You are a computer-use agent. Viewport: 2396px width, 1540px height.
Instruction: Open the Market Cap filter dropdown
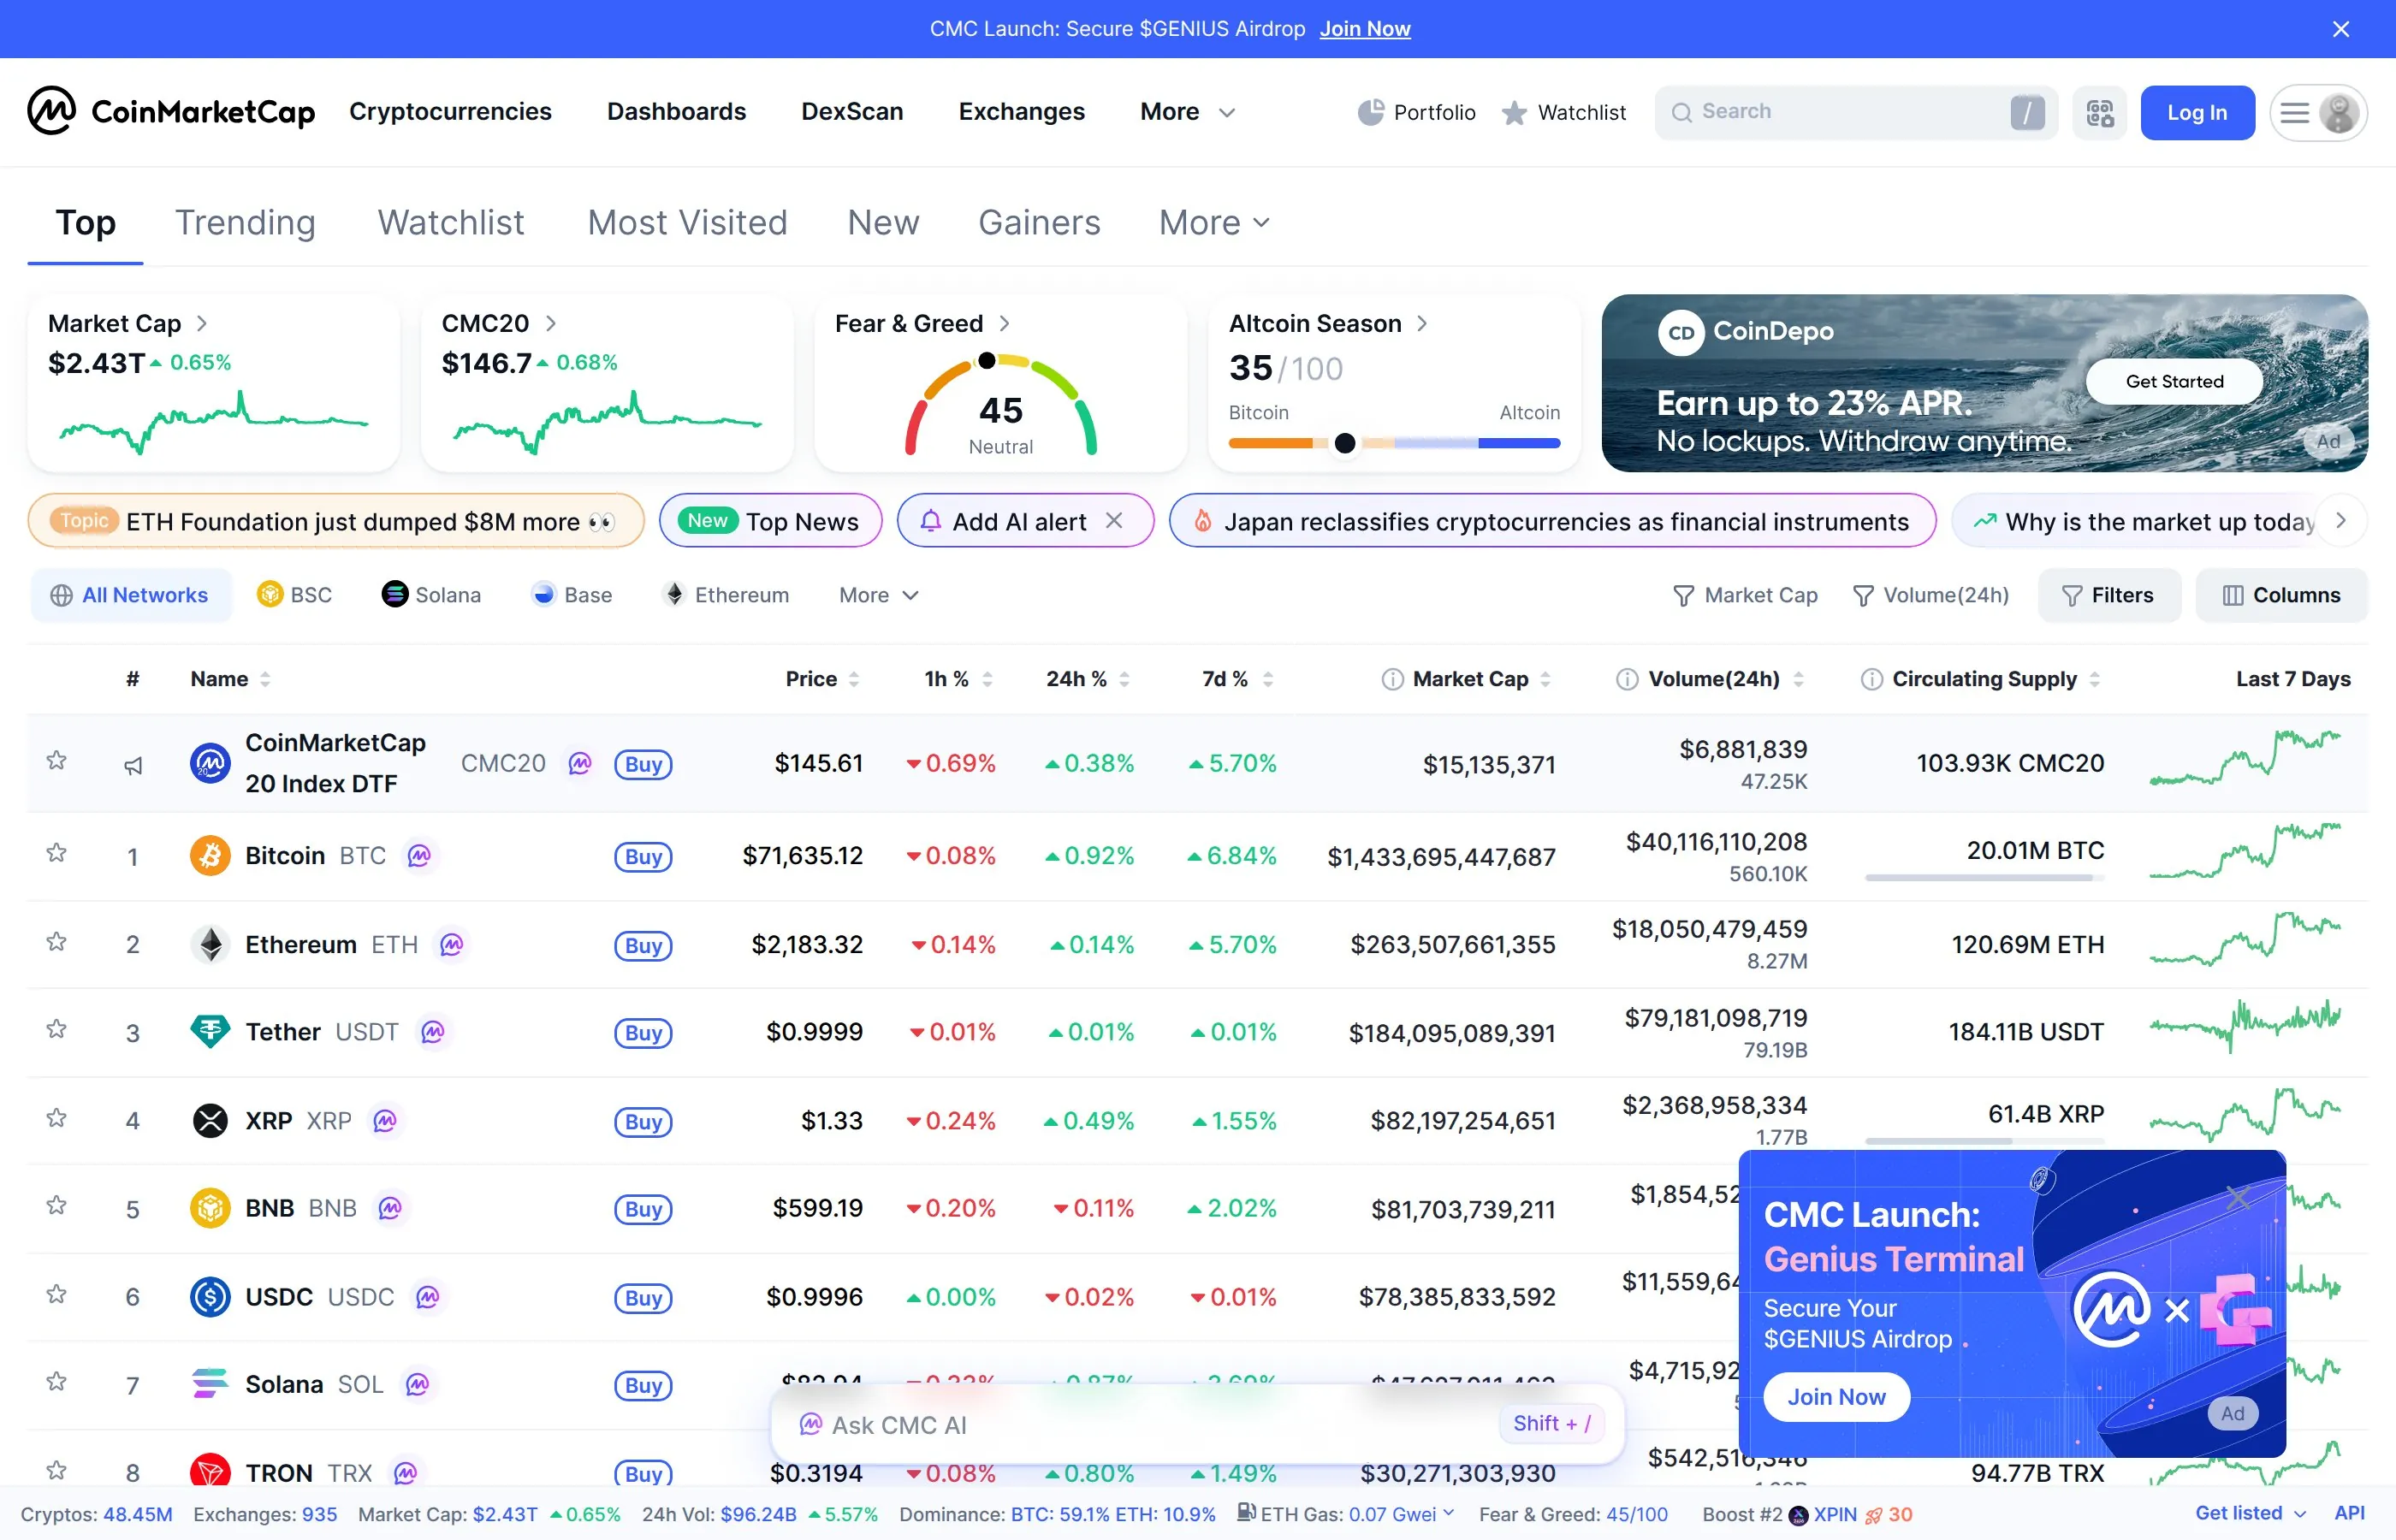(1745, 595)
